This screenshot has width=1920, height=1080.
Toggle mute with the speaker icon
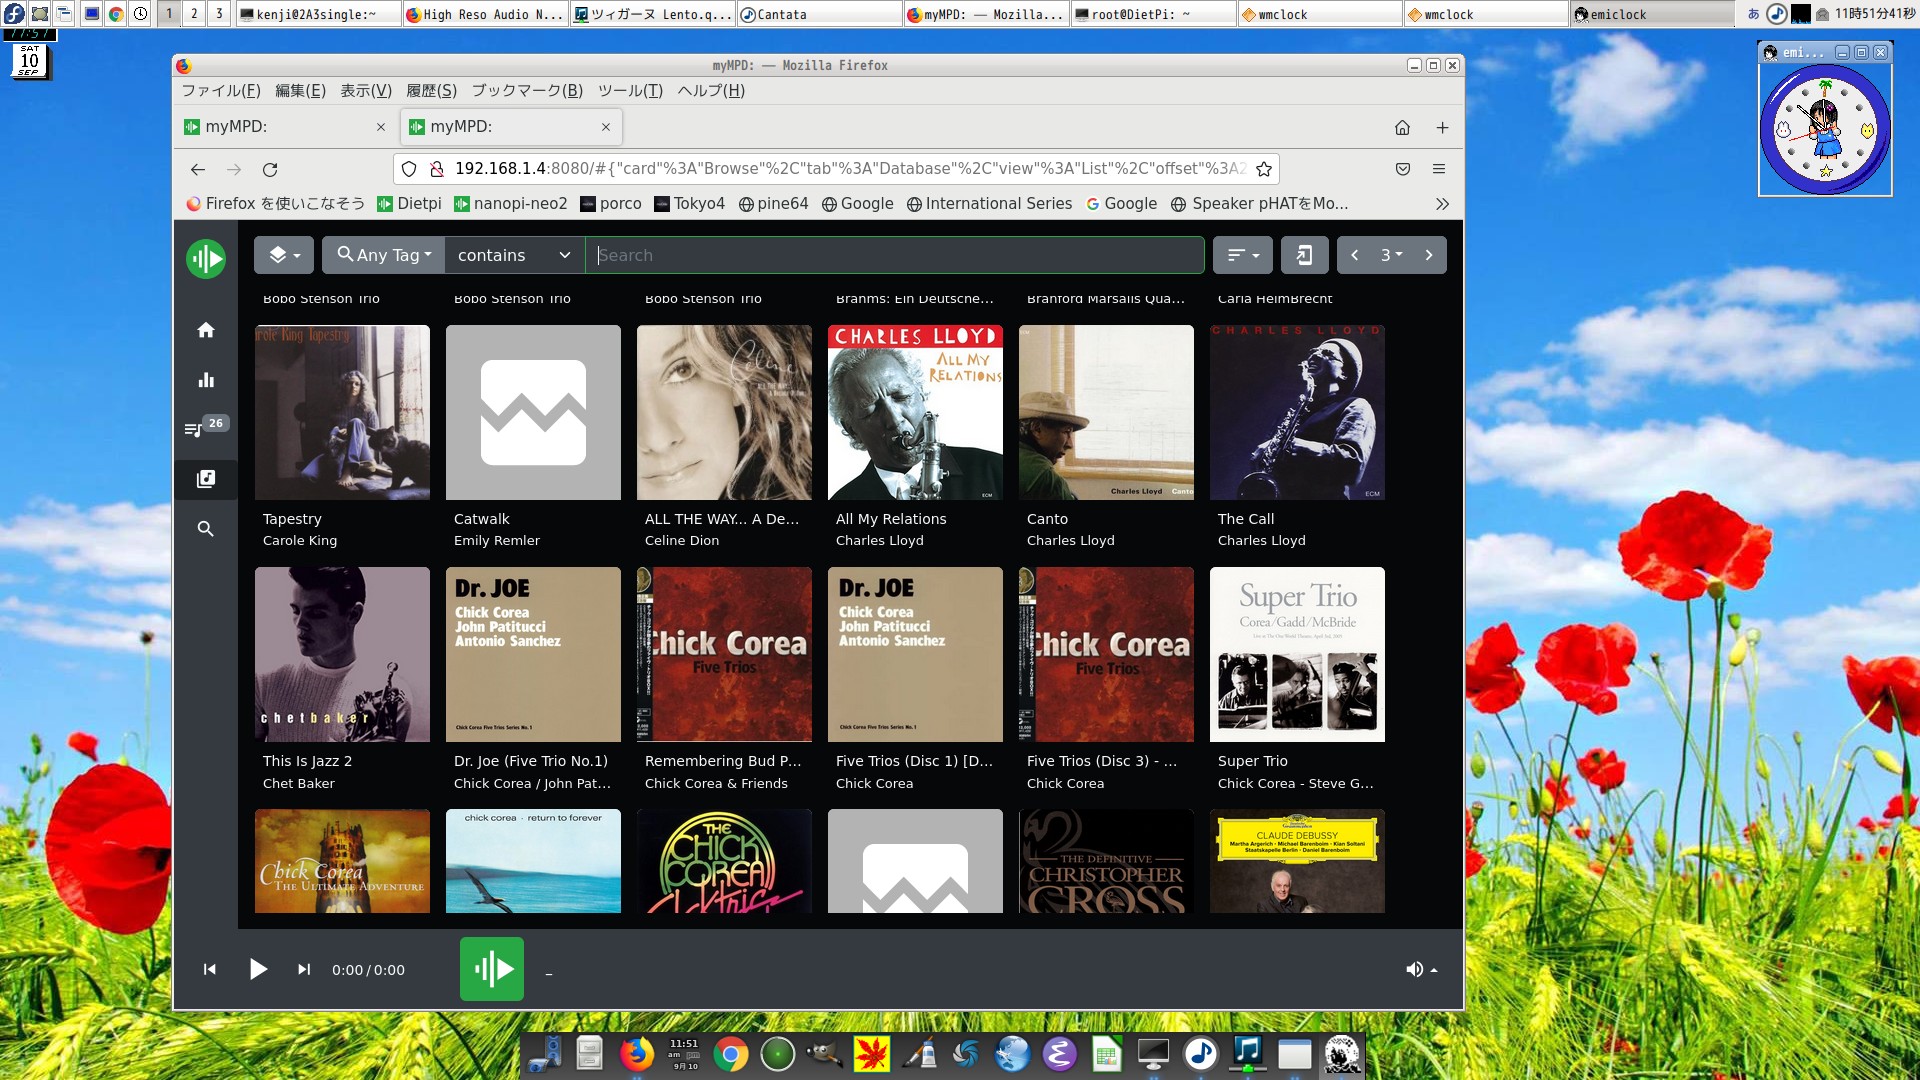point(1414,969)
